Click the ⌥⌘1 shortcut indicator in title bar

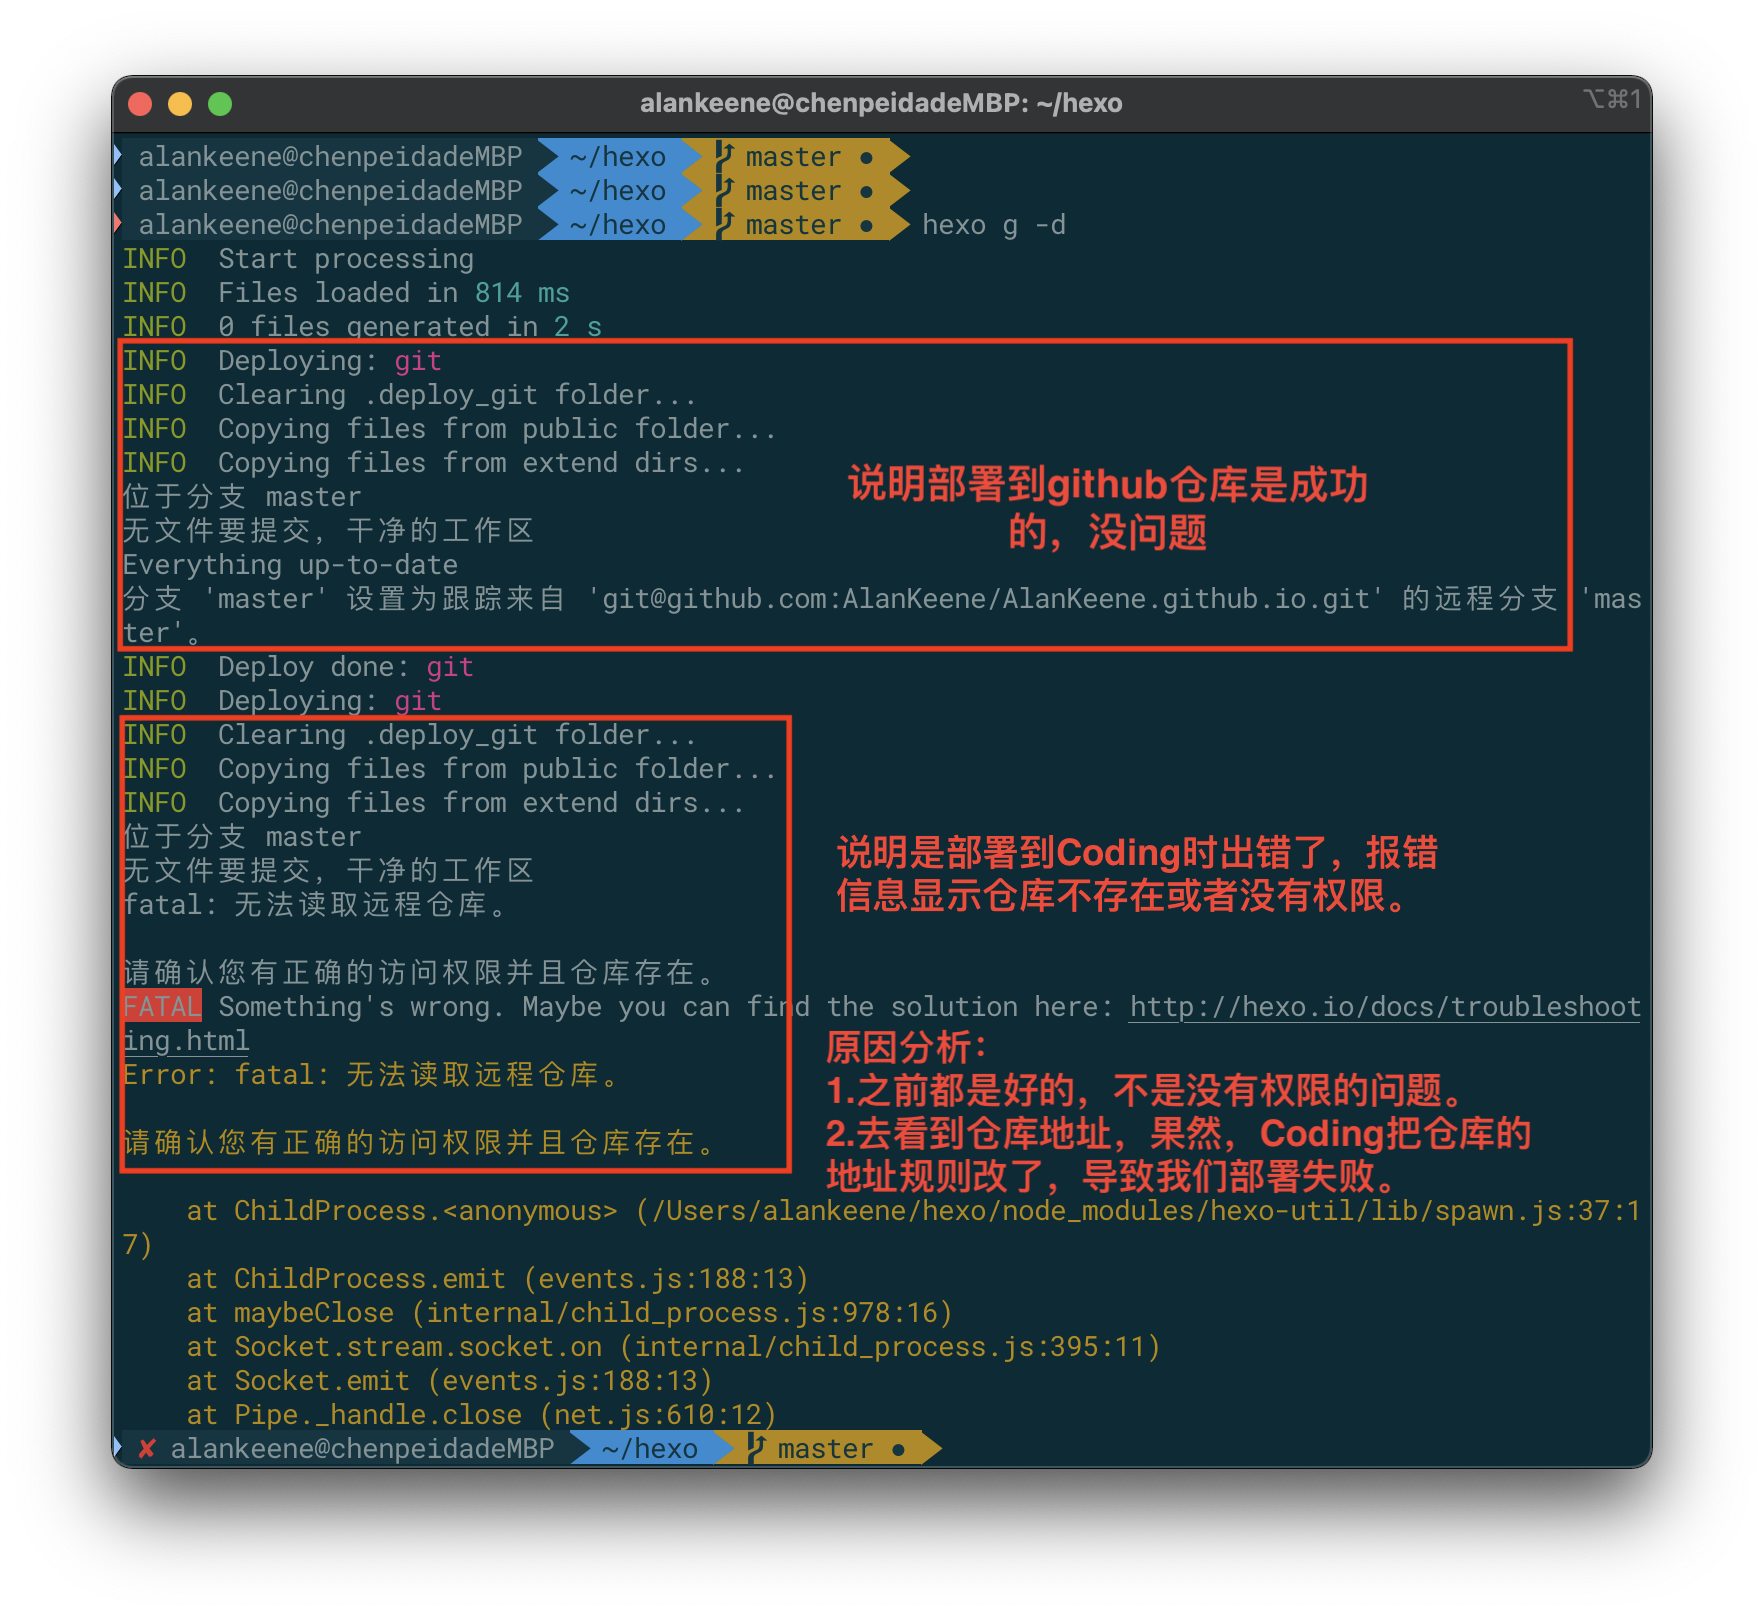(1612, 99)
